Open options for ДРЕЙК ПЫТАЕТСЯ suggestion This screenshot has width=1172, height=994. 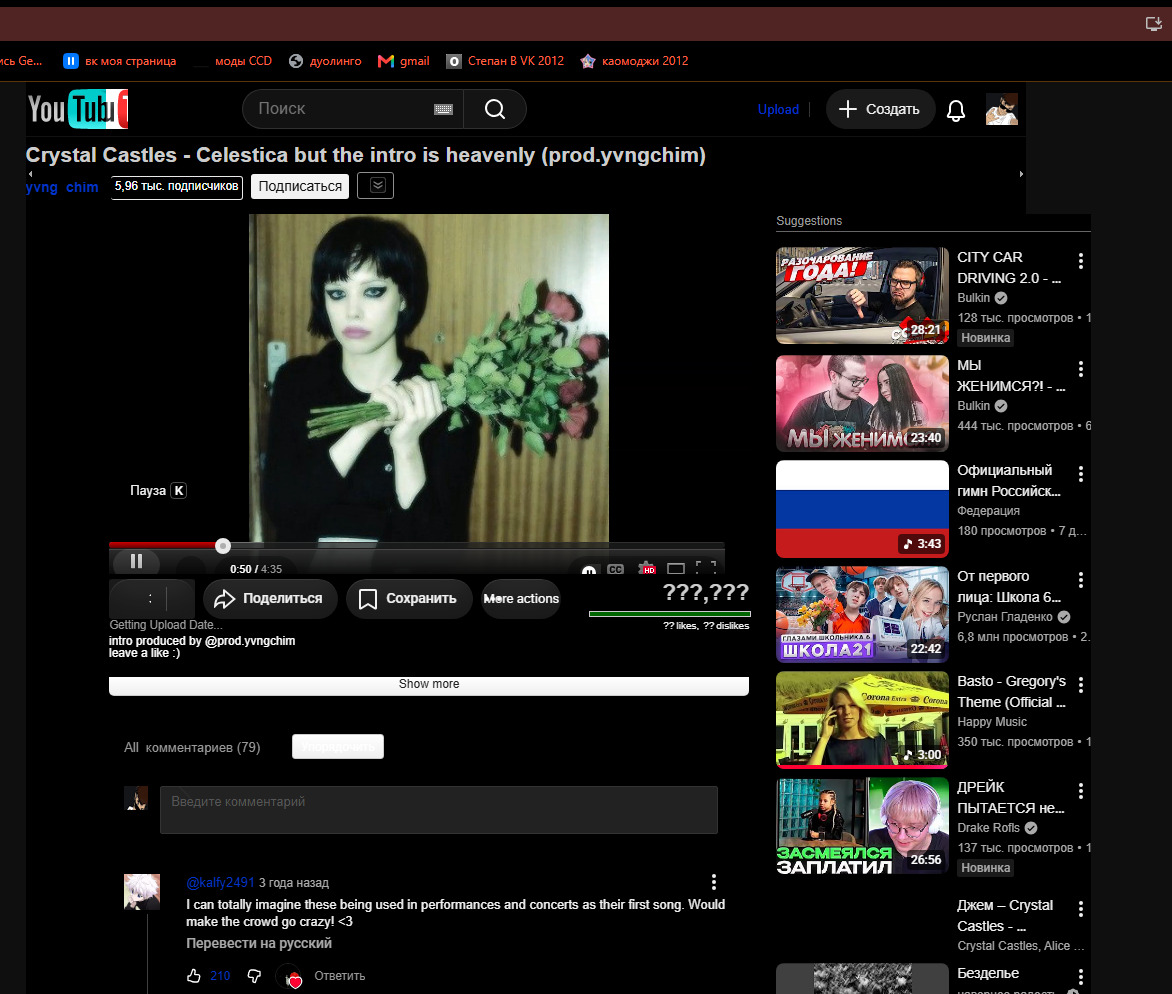pyautogui.click(x=1080, y=791)
